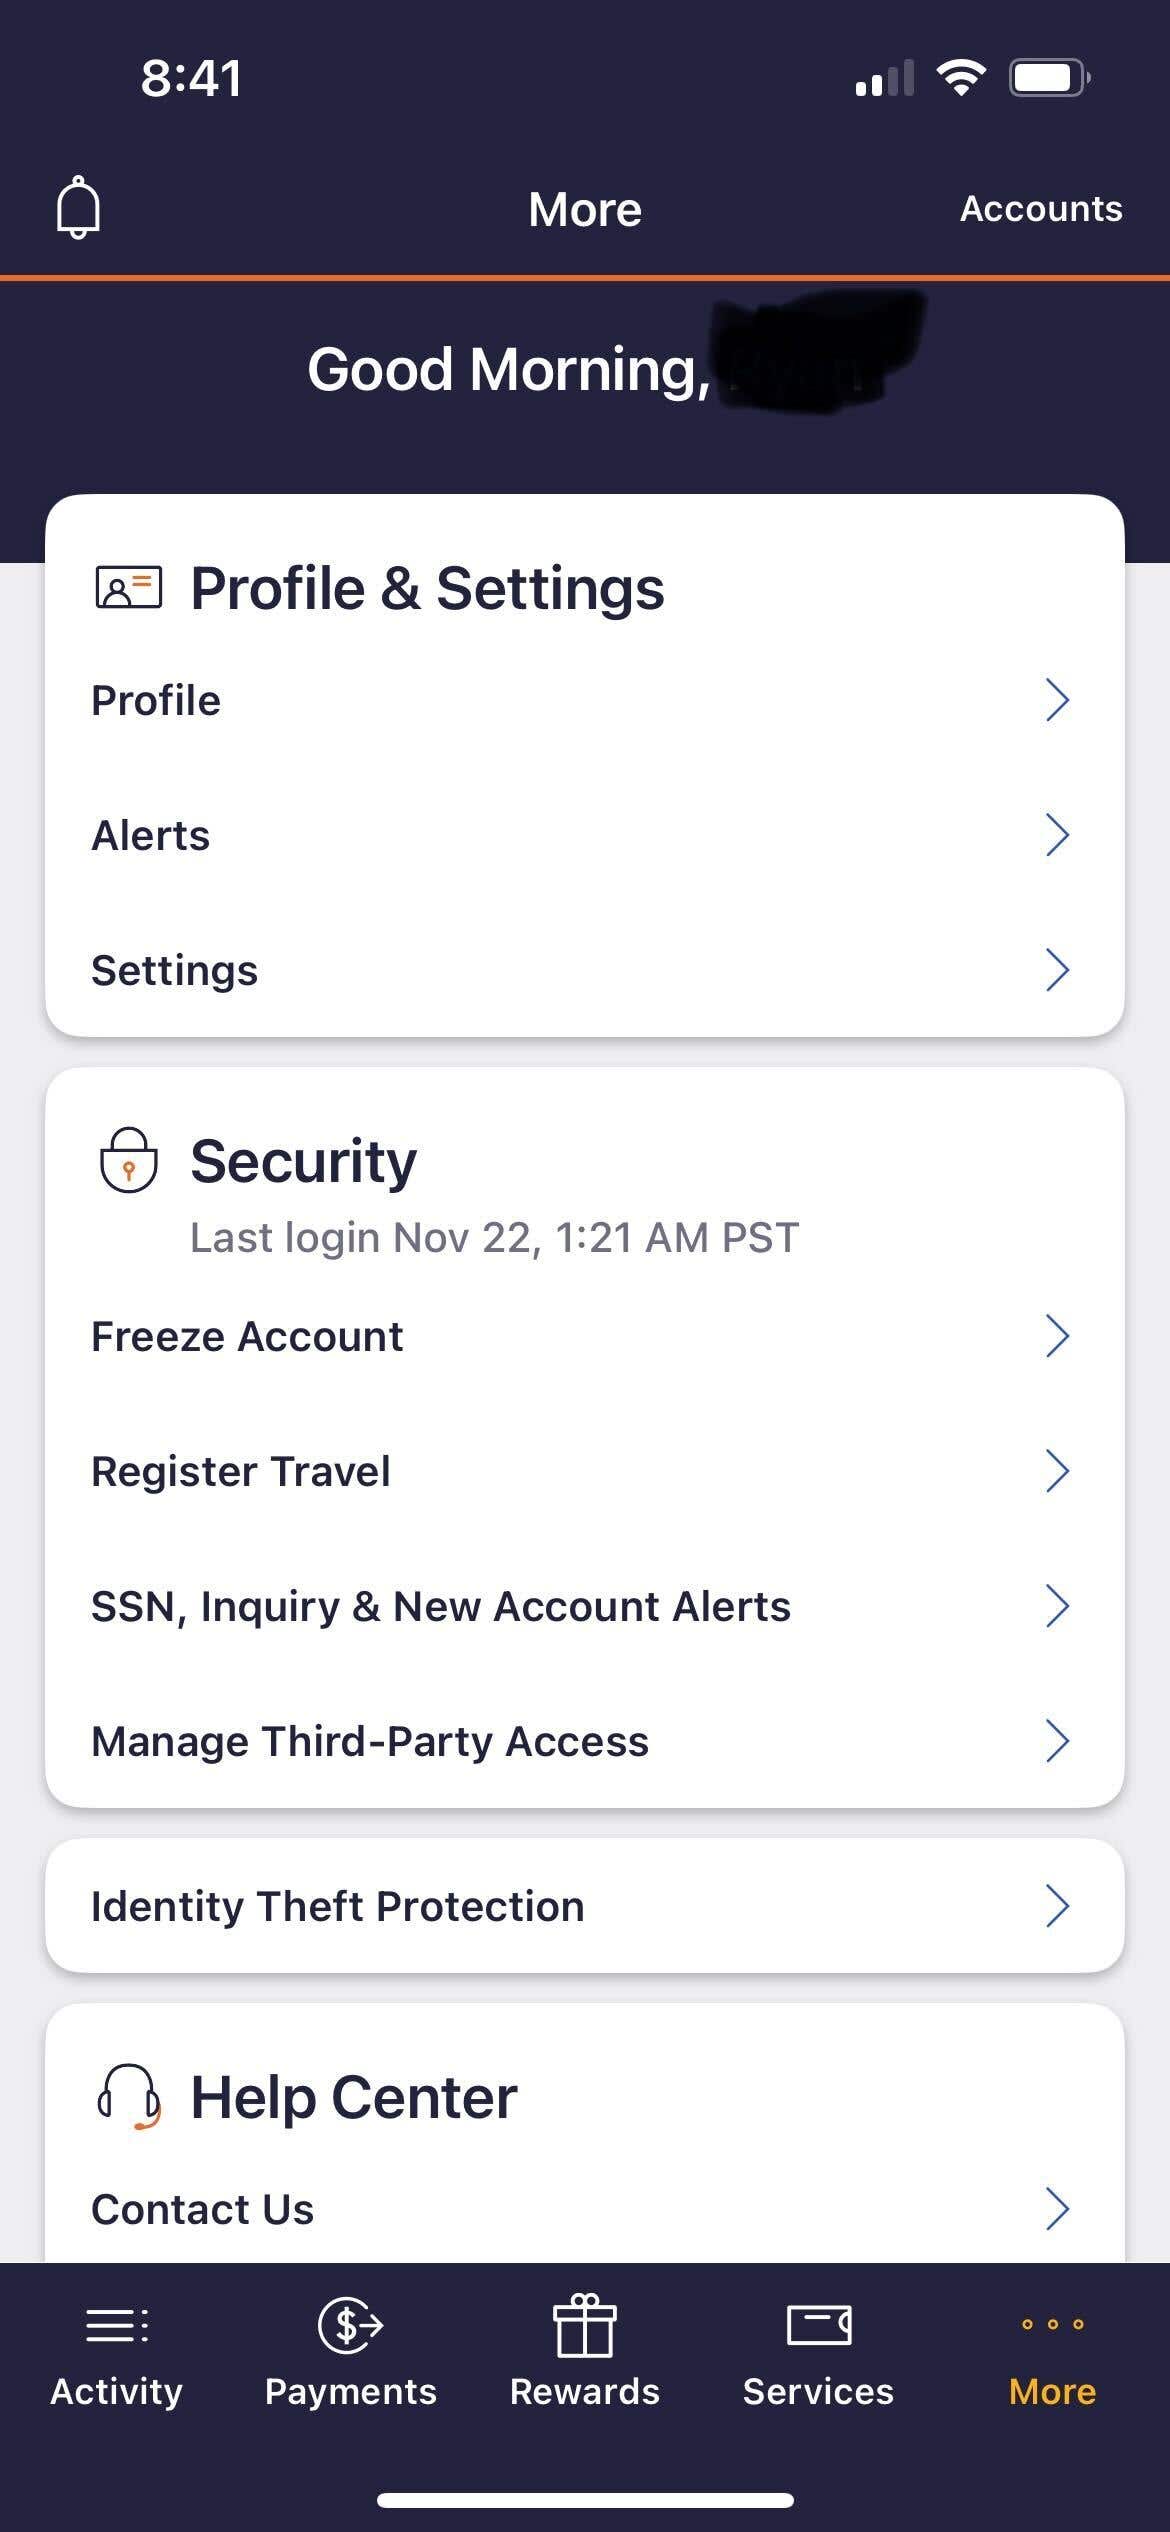Open Manage Third-Party Access
The width and height of the screenshot is (1170, 2532).
pyautogui.click(x=370, y=1742)
